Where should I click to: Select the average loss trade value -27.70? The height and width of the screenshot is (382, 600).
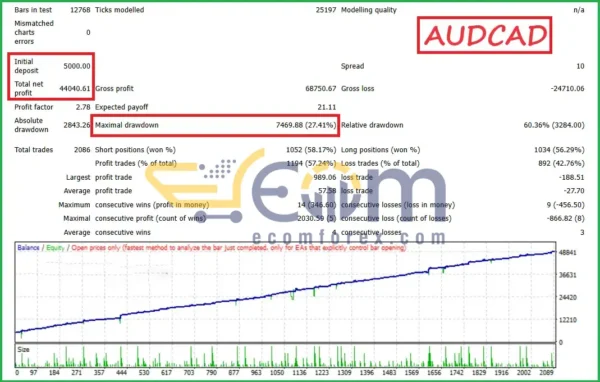pyautogui.click(x=574, y=191)
